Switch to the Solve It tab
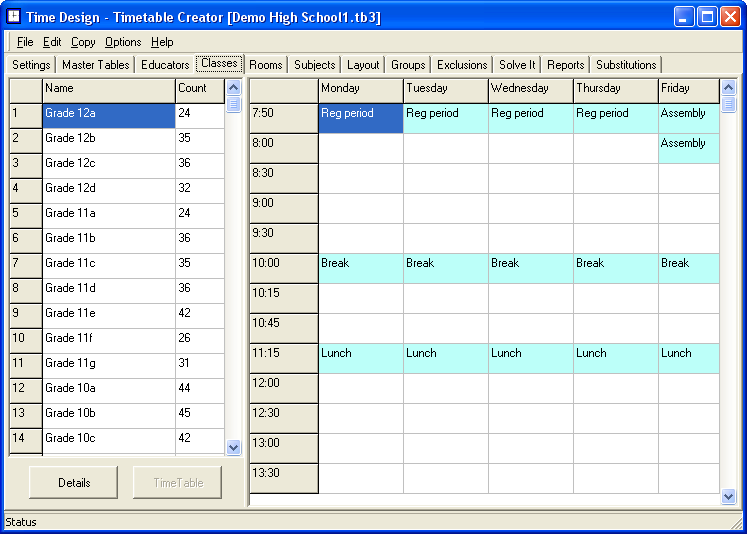The width and height of the screenshot is (747, 534). tap(517, 65)
